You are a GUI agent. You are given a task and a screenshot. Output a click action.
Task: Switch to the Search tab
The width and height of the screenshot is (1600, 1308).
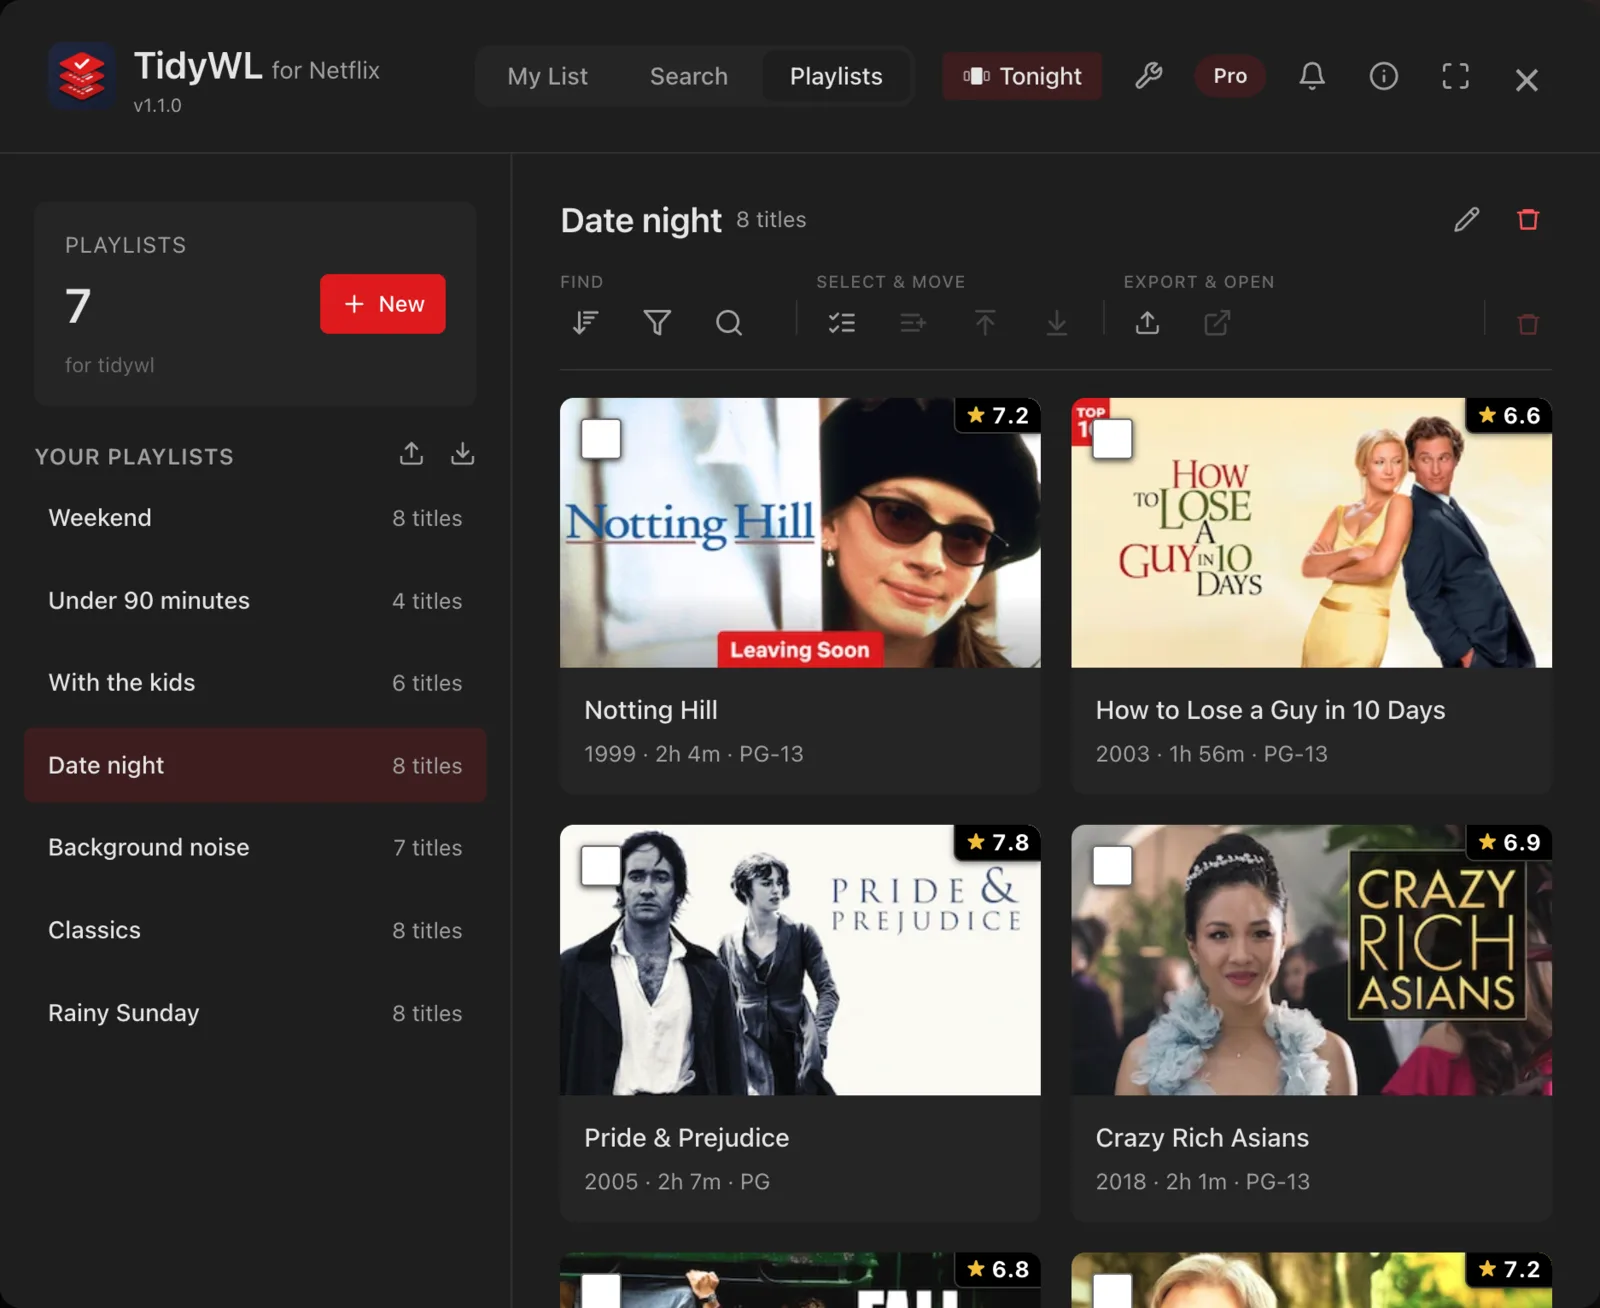click(x=689, y=76)
